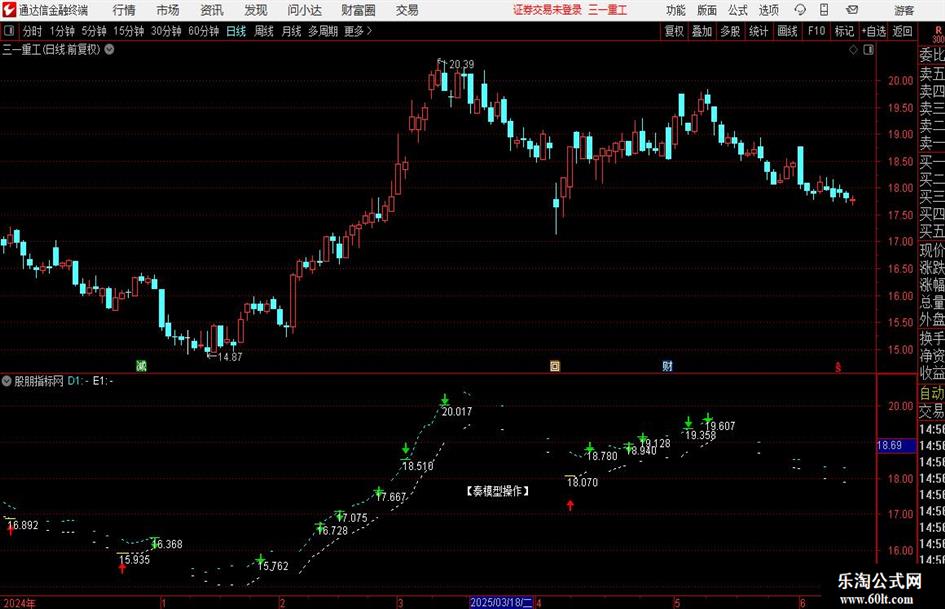
Task: Switch to the 30分钟 period
Action: [166, 31]
